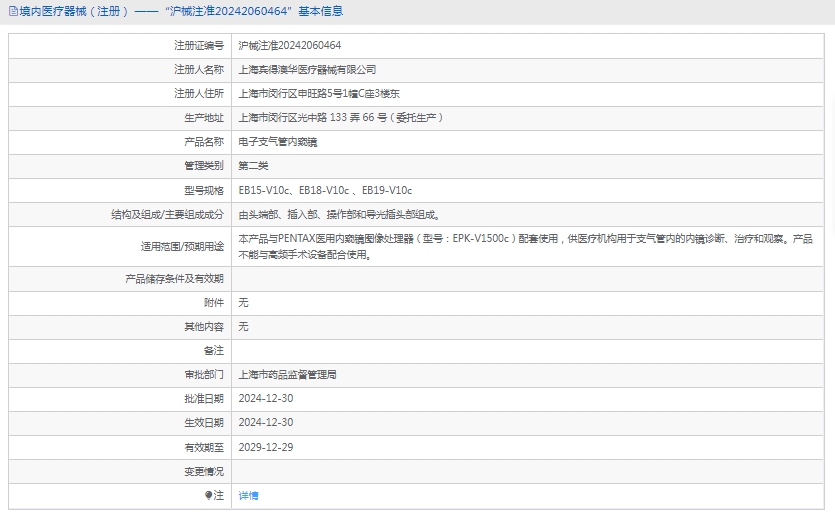The width and height of the screenshot is (835, 517).
Task: Click the 生产地址 value with 光中路
Action: [x=340, y=117]
